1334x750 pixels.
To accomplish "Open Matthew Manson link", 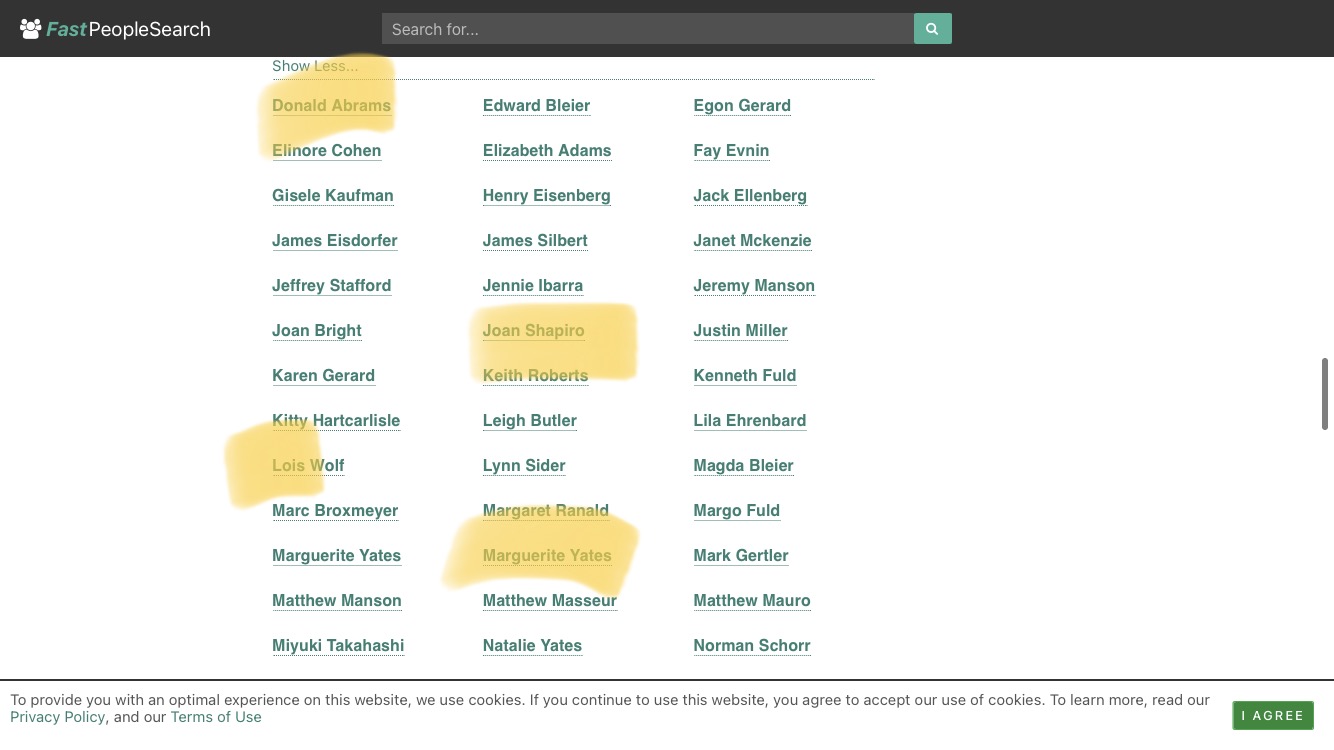I will 336,600.
